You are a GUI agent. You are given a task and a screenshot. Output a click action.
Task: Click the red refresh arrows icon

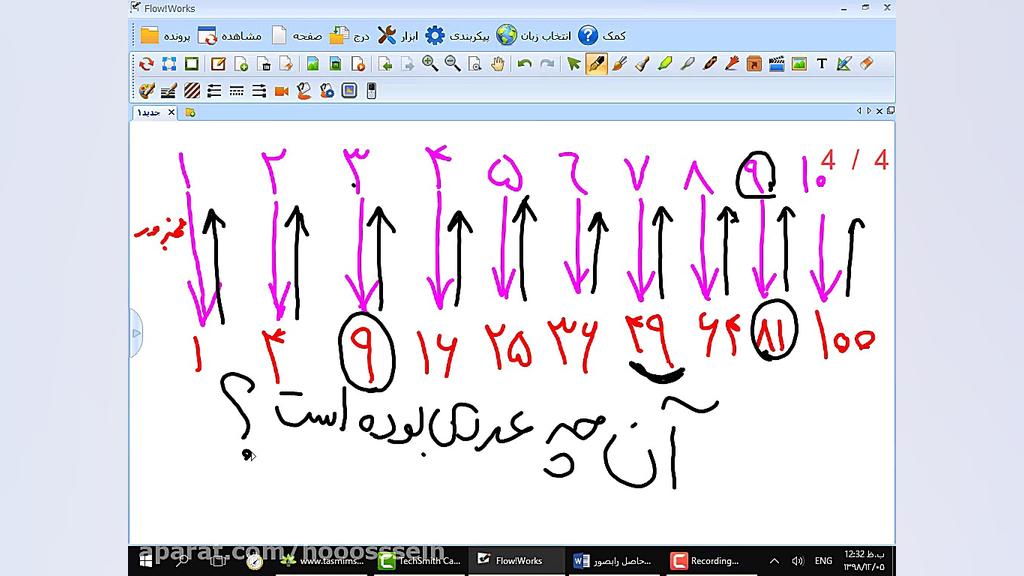[x=146, y=64]
